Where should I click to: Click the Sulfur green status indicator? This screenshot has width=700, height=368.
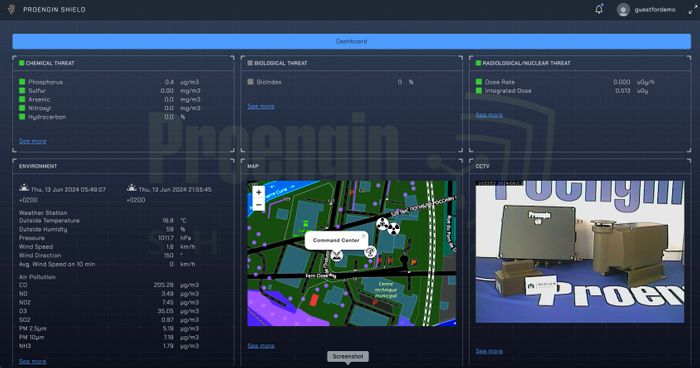(x=22, y=91)
